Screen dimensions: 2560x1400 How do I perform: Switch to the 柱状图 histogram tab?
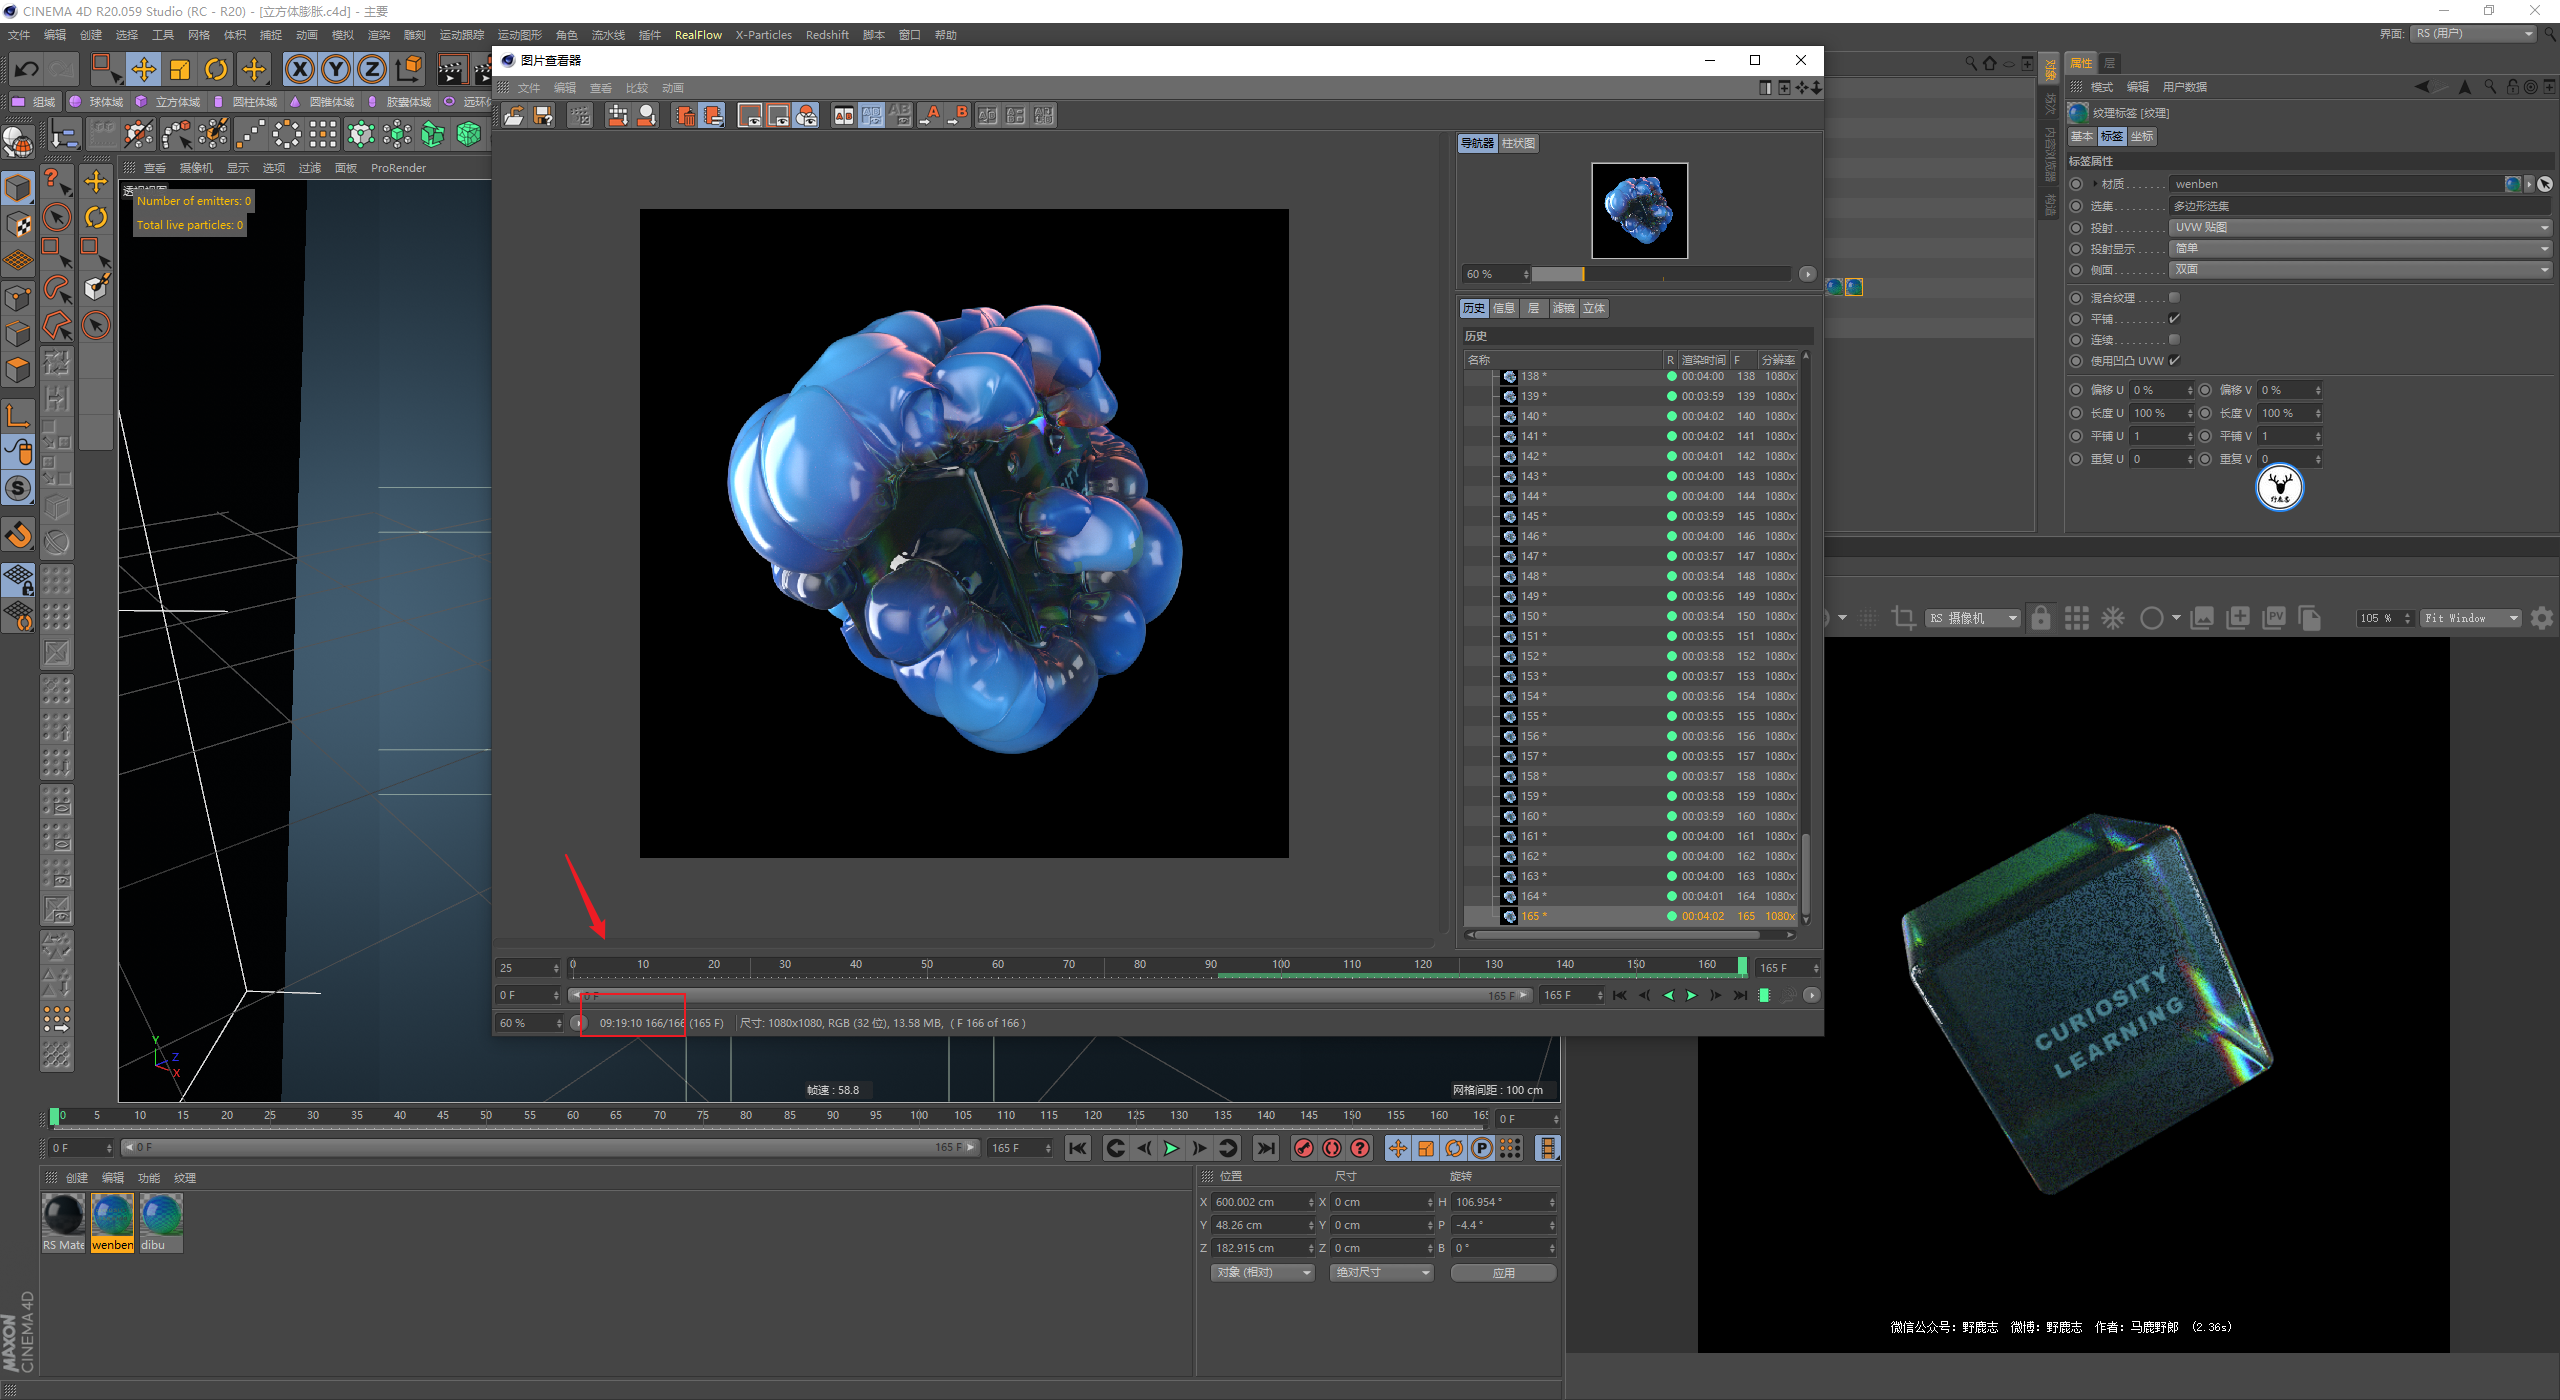click(x=1518, y=143)
